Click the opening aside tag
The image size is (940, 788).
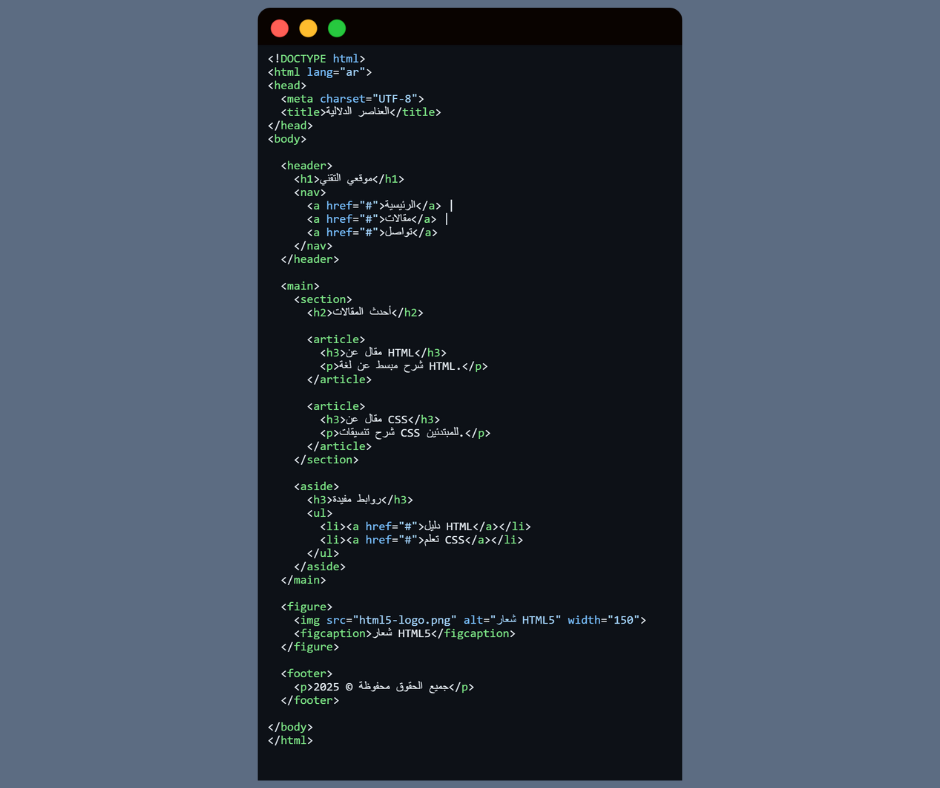point(316,486)
